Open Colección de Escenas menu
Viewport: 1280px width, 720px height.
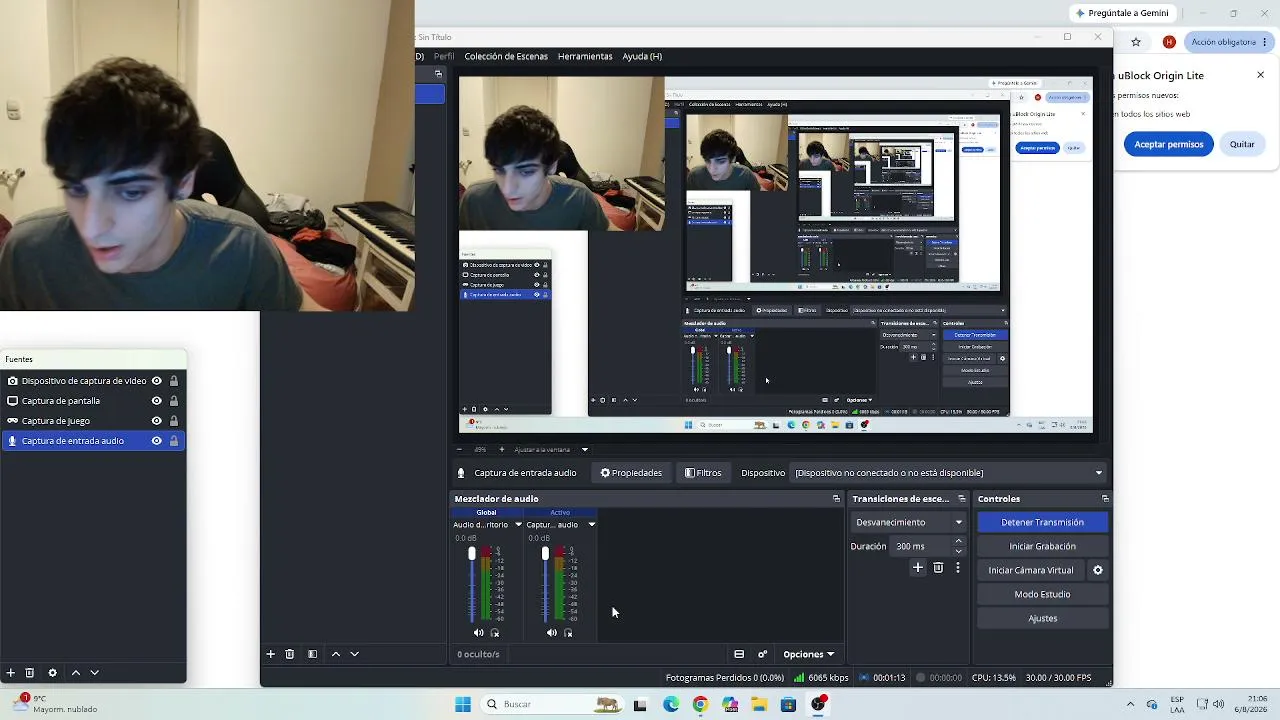[x=506, y=57]
